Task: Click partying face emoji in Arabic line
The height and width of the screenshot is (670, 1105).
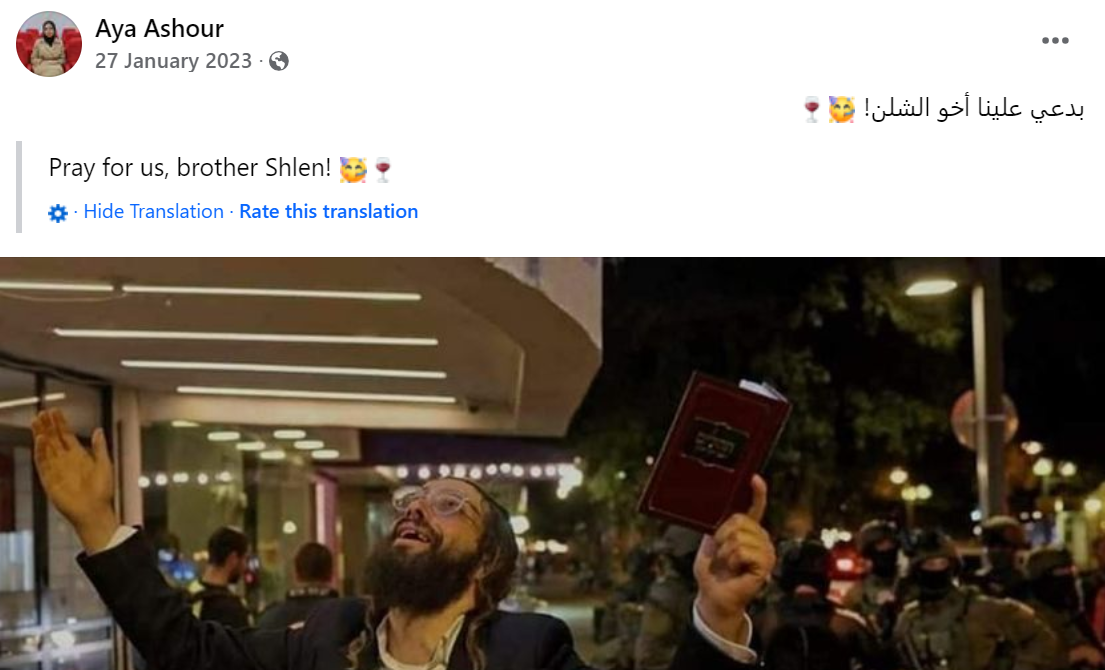Action: click(841, 109)
